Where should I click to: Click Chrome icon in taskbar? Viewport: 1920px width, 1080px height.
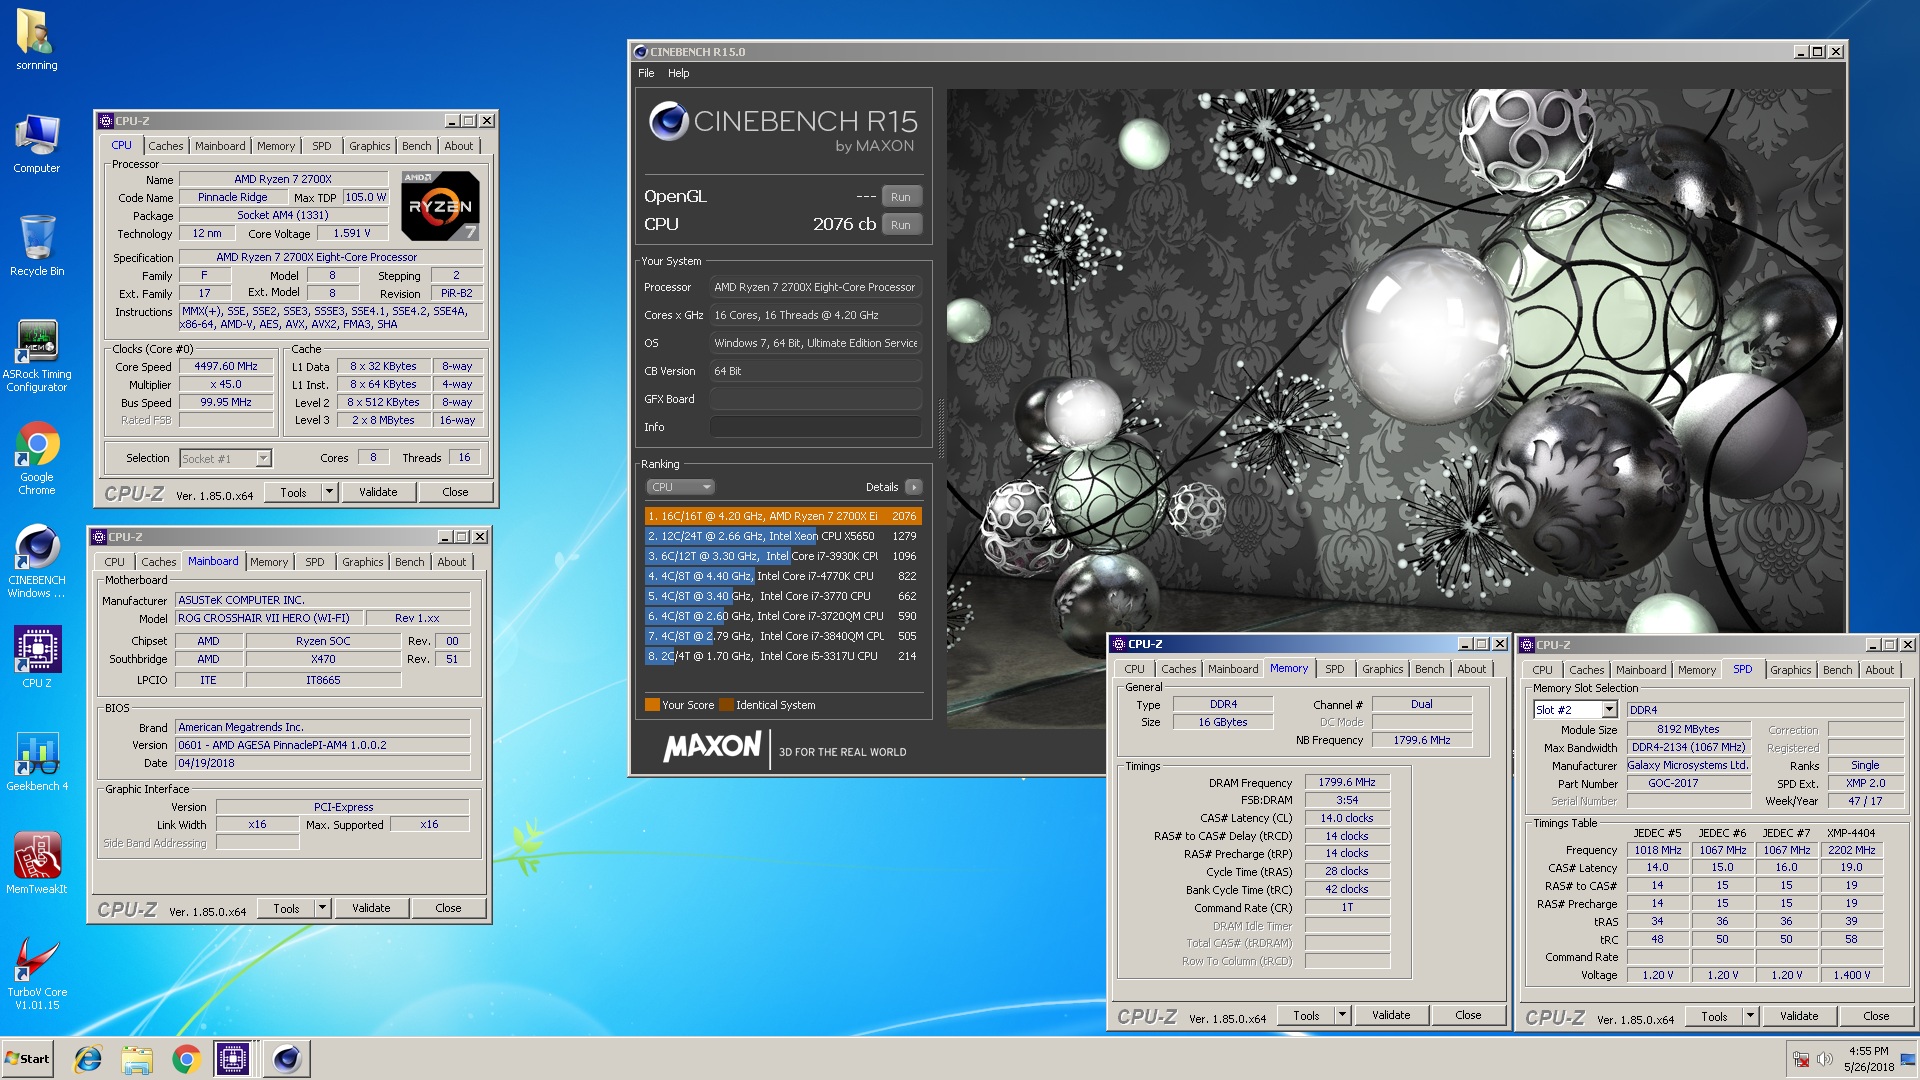point(186,1059)
